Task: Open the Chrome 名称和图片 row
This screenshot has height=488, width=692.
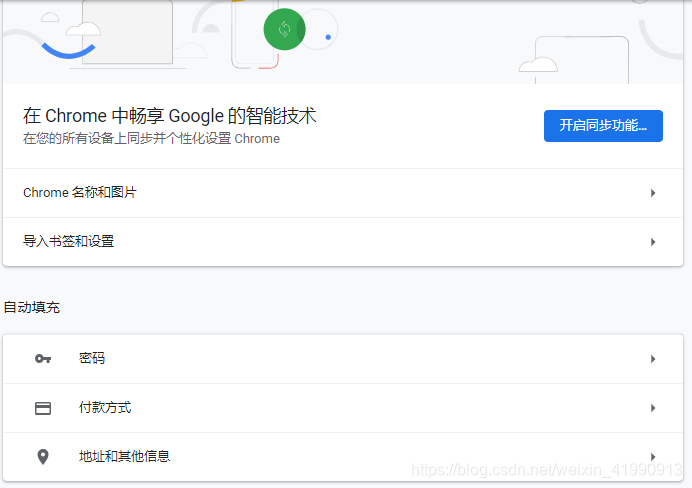Action: coord(343,193)
